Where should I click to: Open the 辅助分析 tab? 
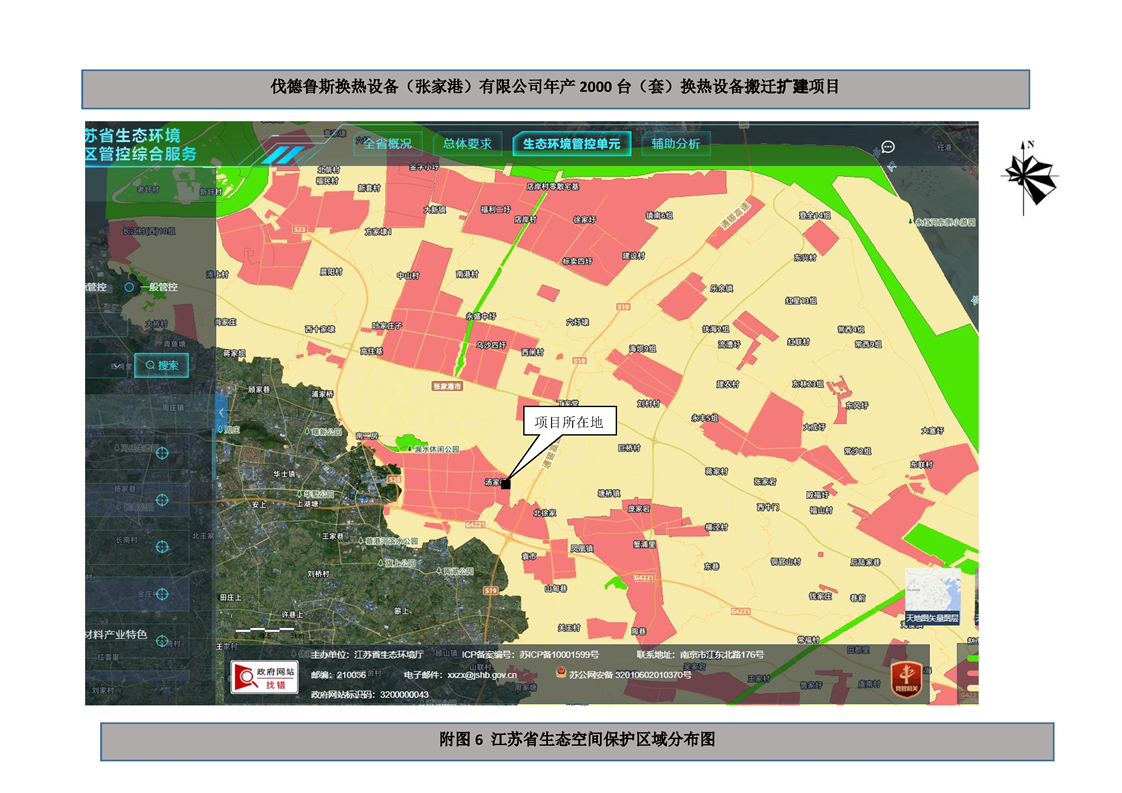676,144
